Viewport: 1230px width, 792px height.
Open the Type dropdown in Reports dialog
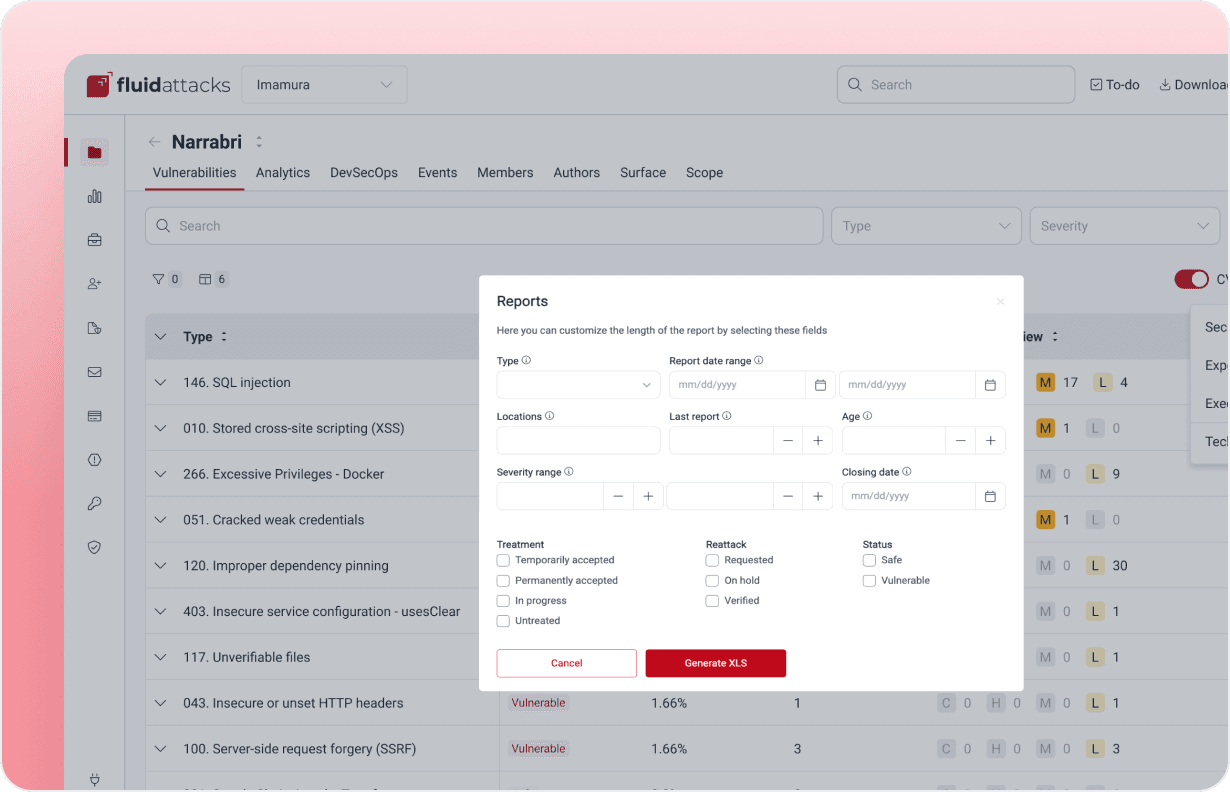pyautogui.click(x=578, y=385)
